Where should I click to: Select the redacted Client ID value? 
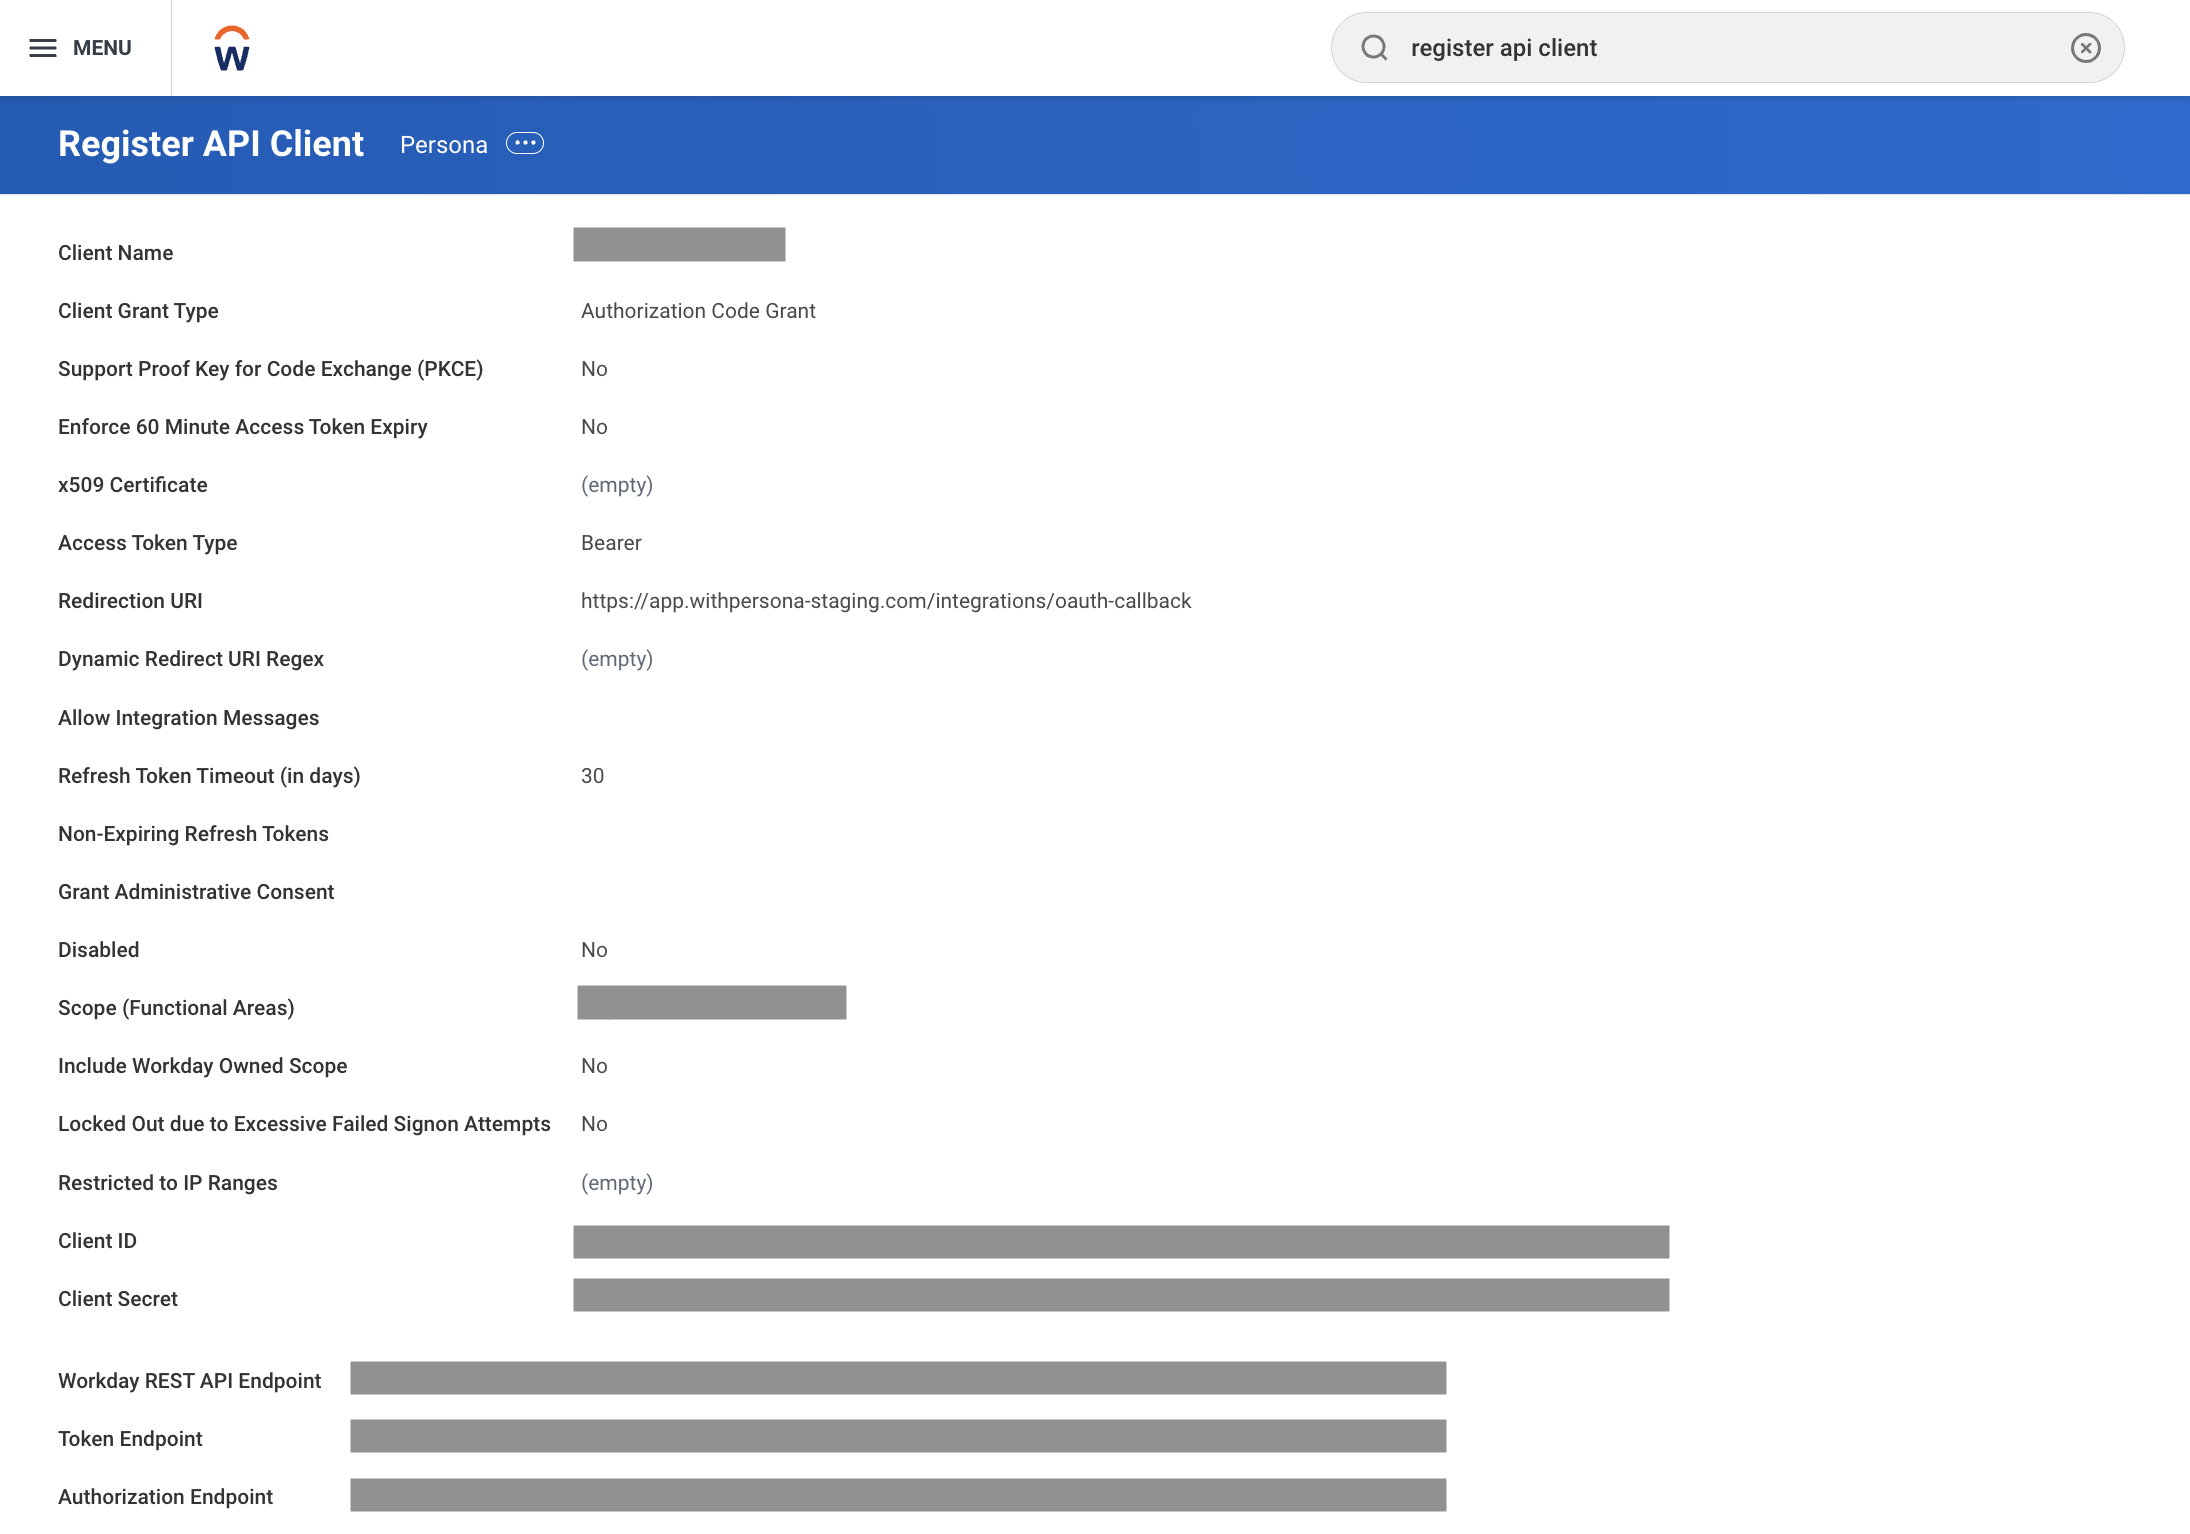(1119, 1242)
